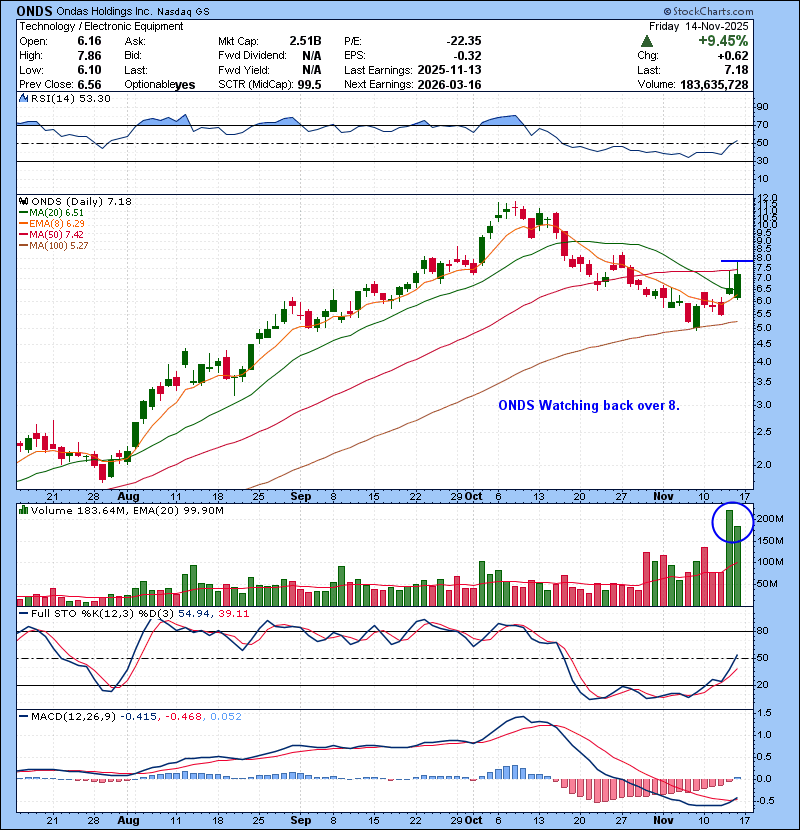Click the Fwd Yield label
Image resolution: width=800 pixels, height=830 pixels.
tap(244, 70)
